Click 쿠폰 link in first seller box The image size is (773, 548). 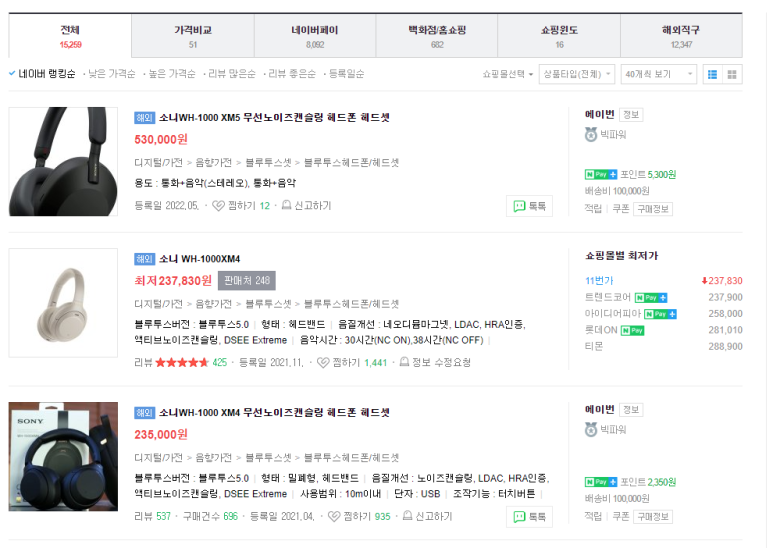pyautogui.click(x=621, y=209)
